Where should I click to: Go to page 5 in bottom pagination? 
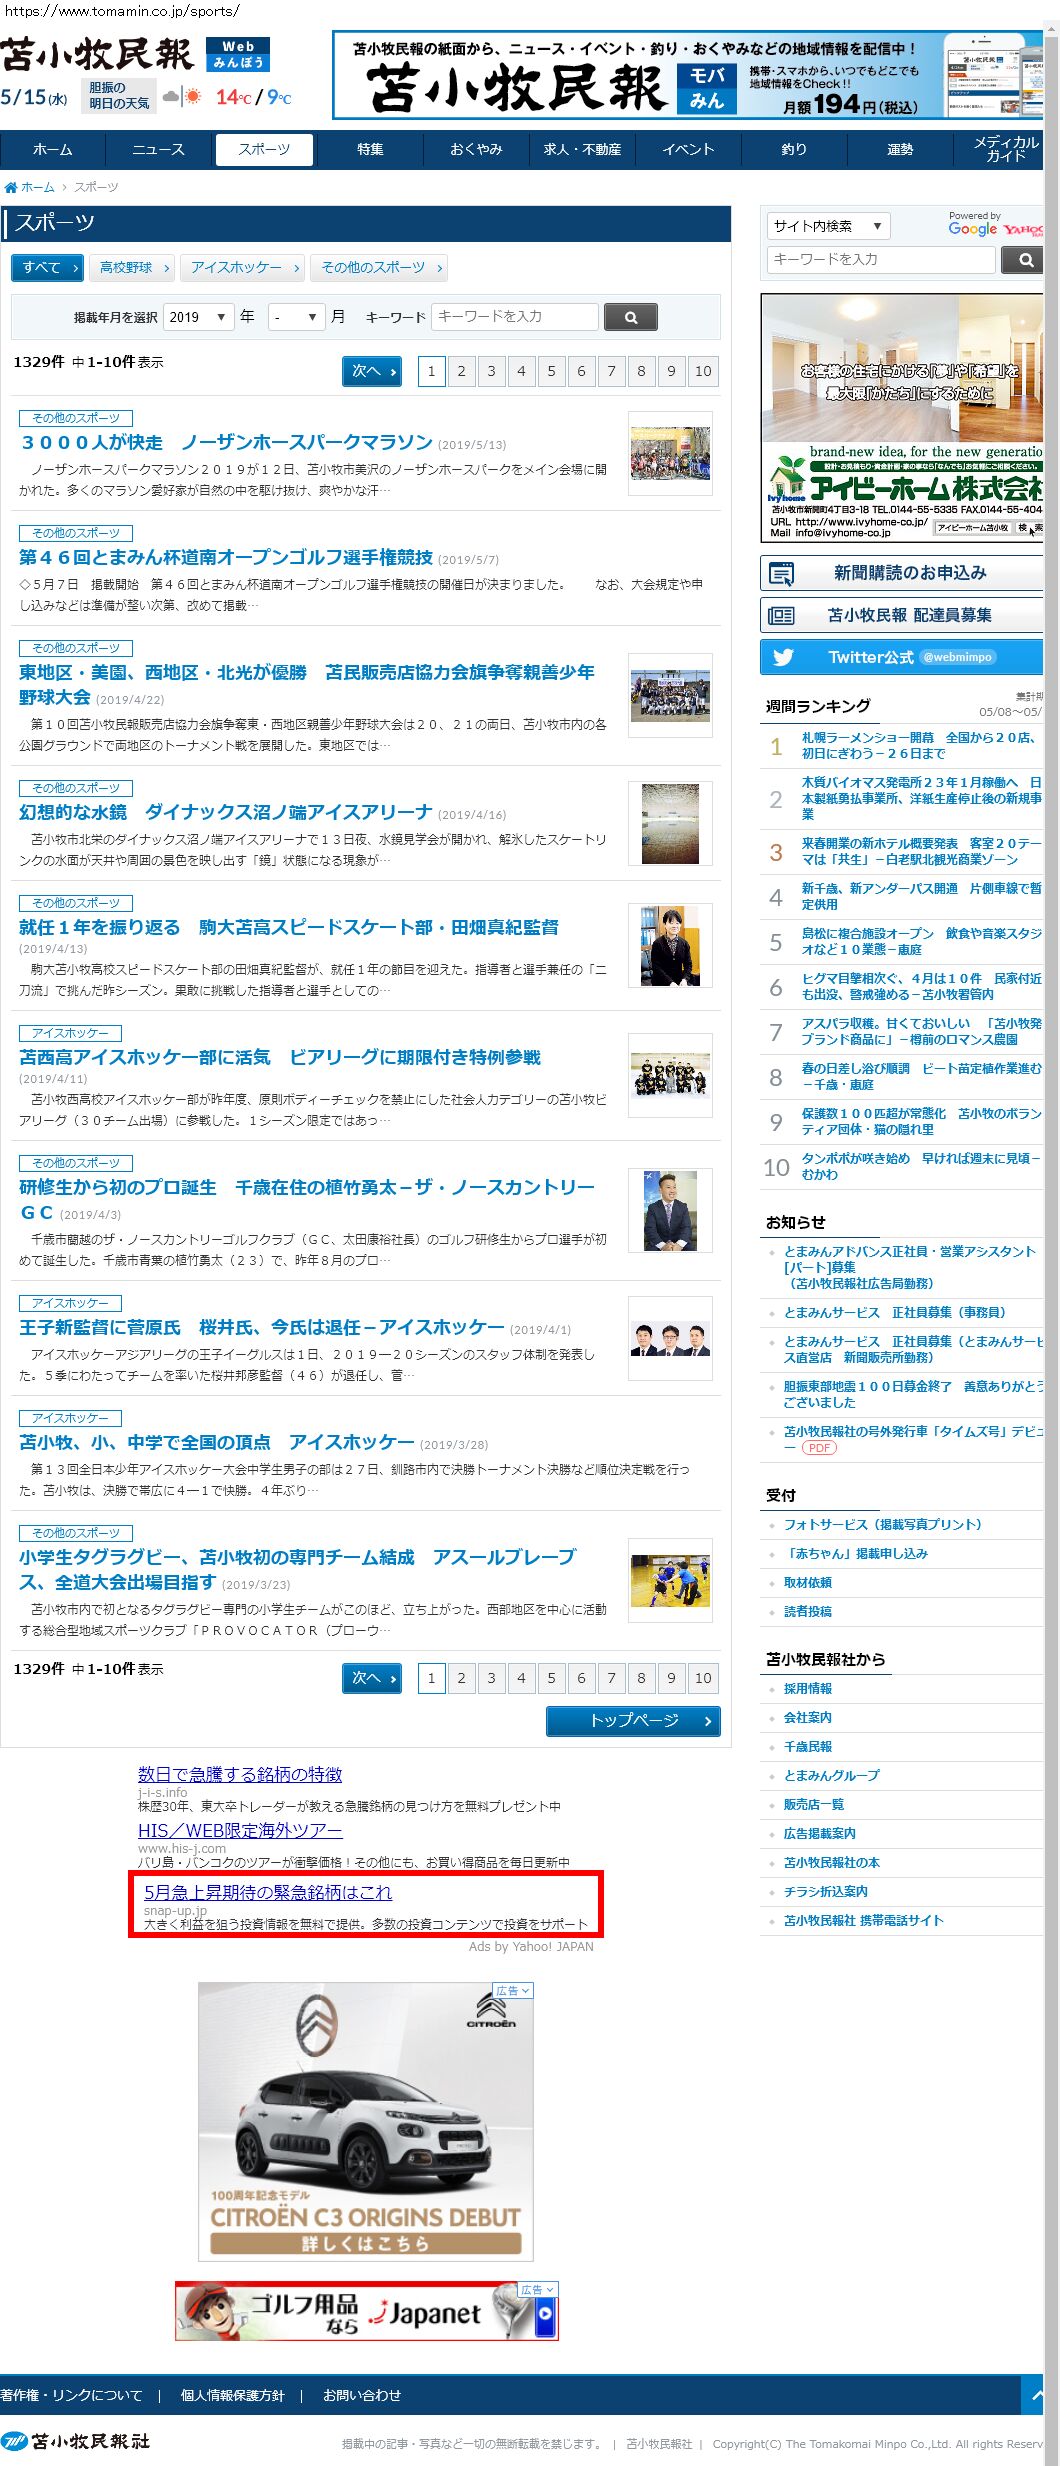point(551,1677)
